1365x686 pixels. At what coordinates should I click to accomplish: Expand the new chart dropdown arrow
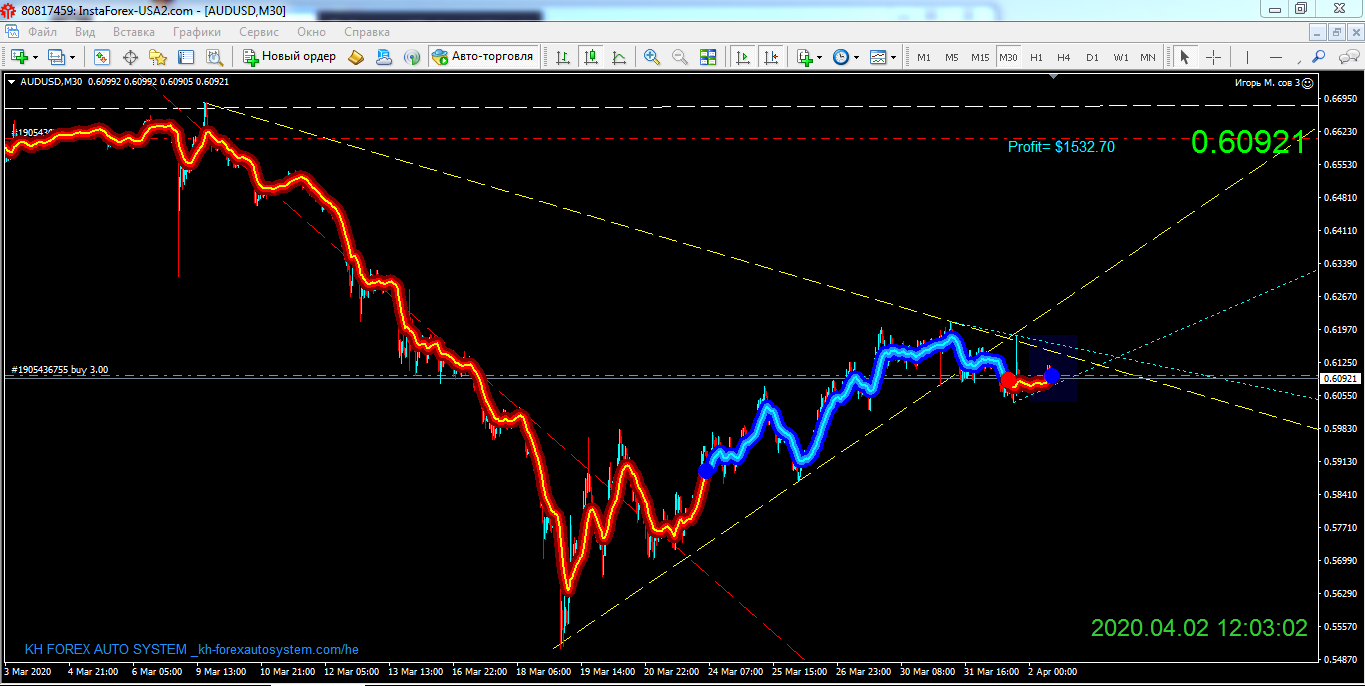[35, 57]
